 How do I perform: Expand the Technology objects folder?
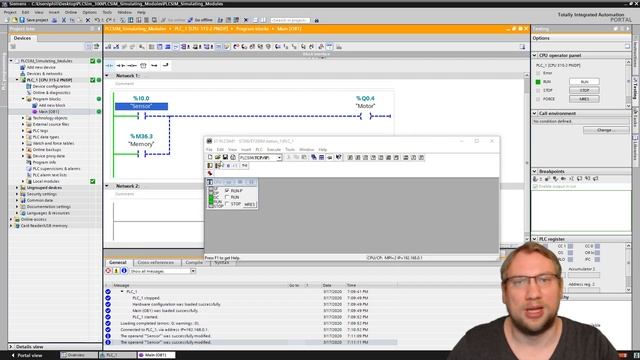[x=23, y=118]
